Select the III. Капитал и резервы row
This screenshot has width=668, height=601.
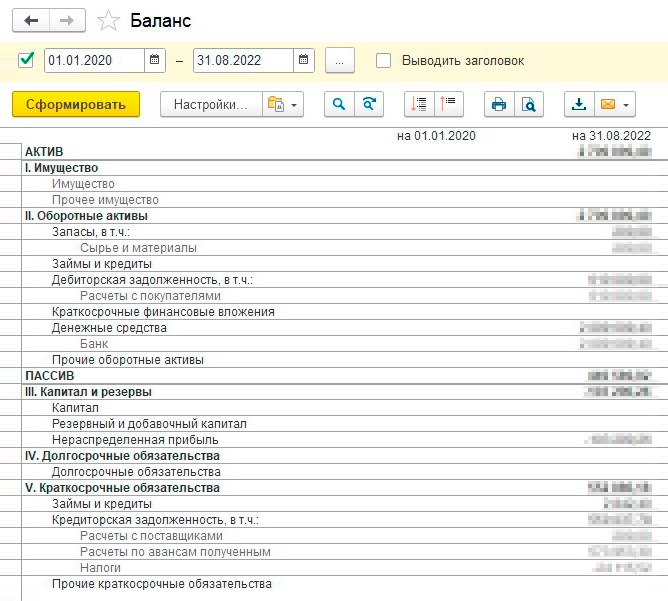(344, 392)
